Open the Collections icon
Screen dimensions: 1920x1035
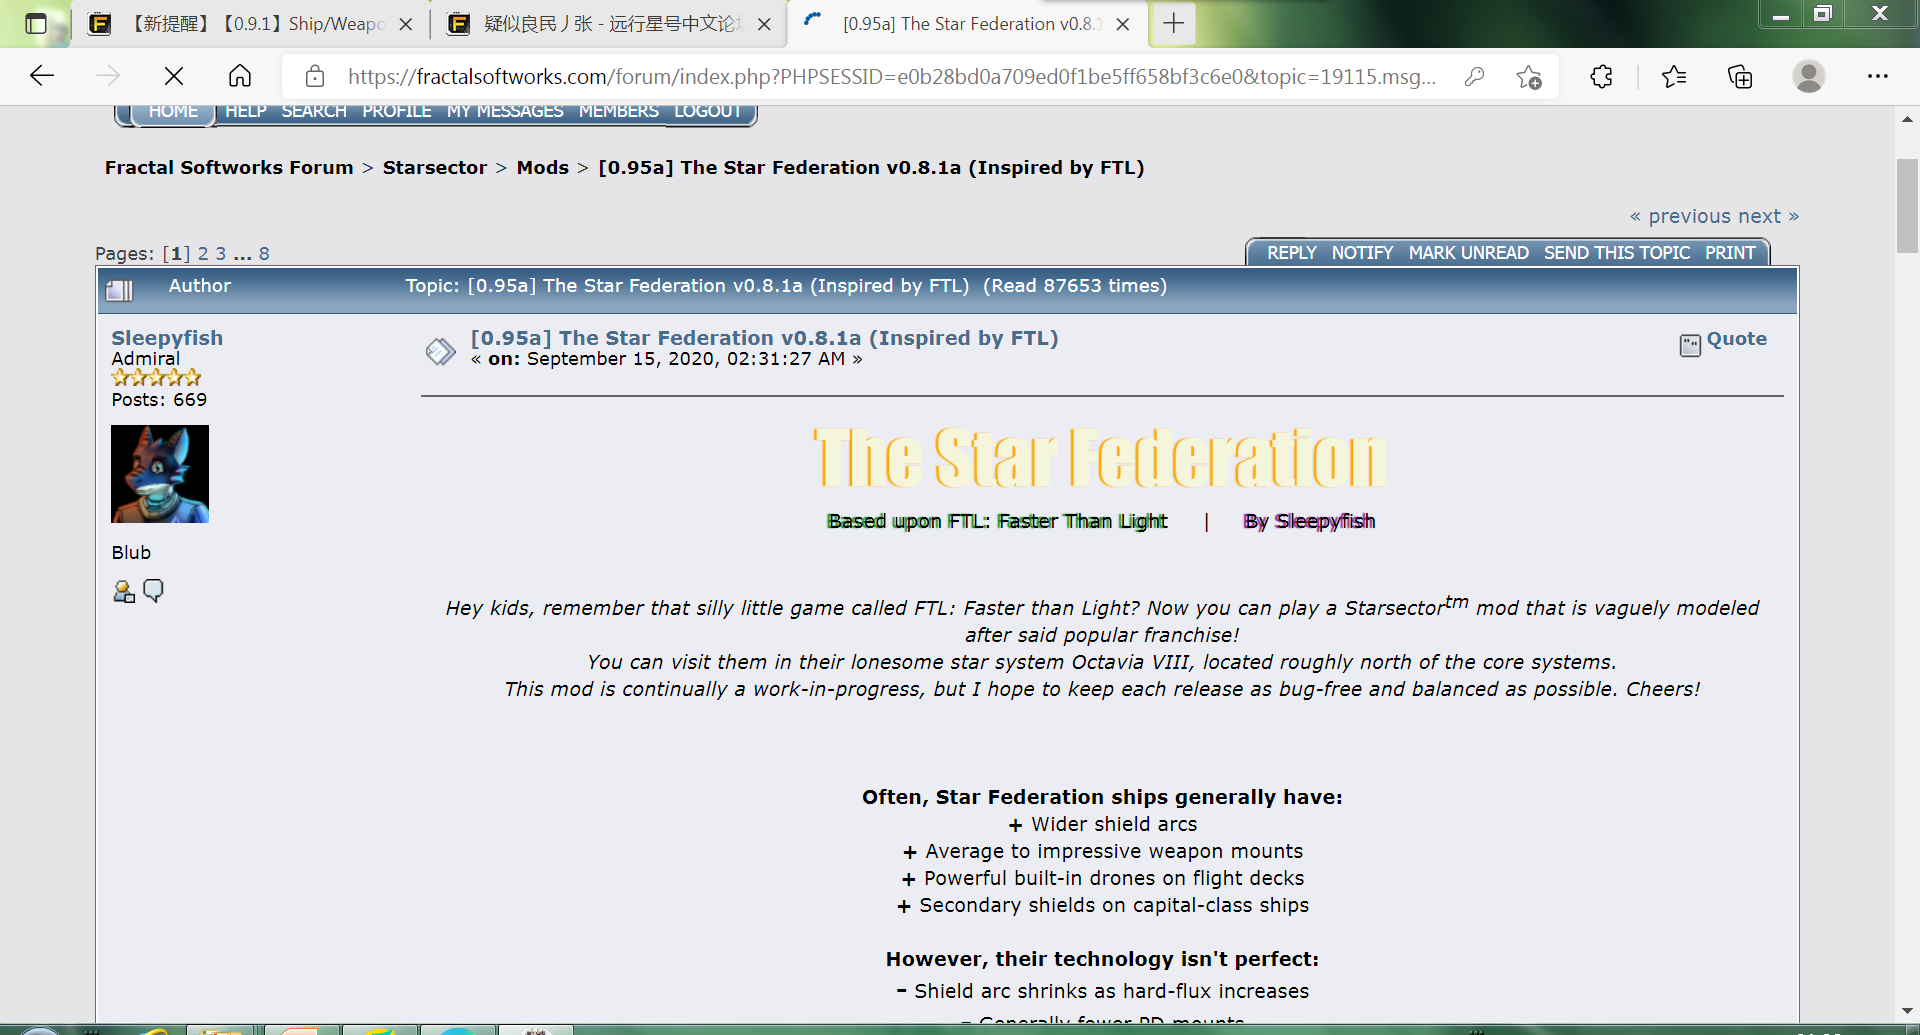1740,77
